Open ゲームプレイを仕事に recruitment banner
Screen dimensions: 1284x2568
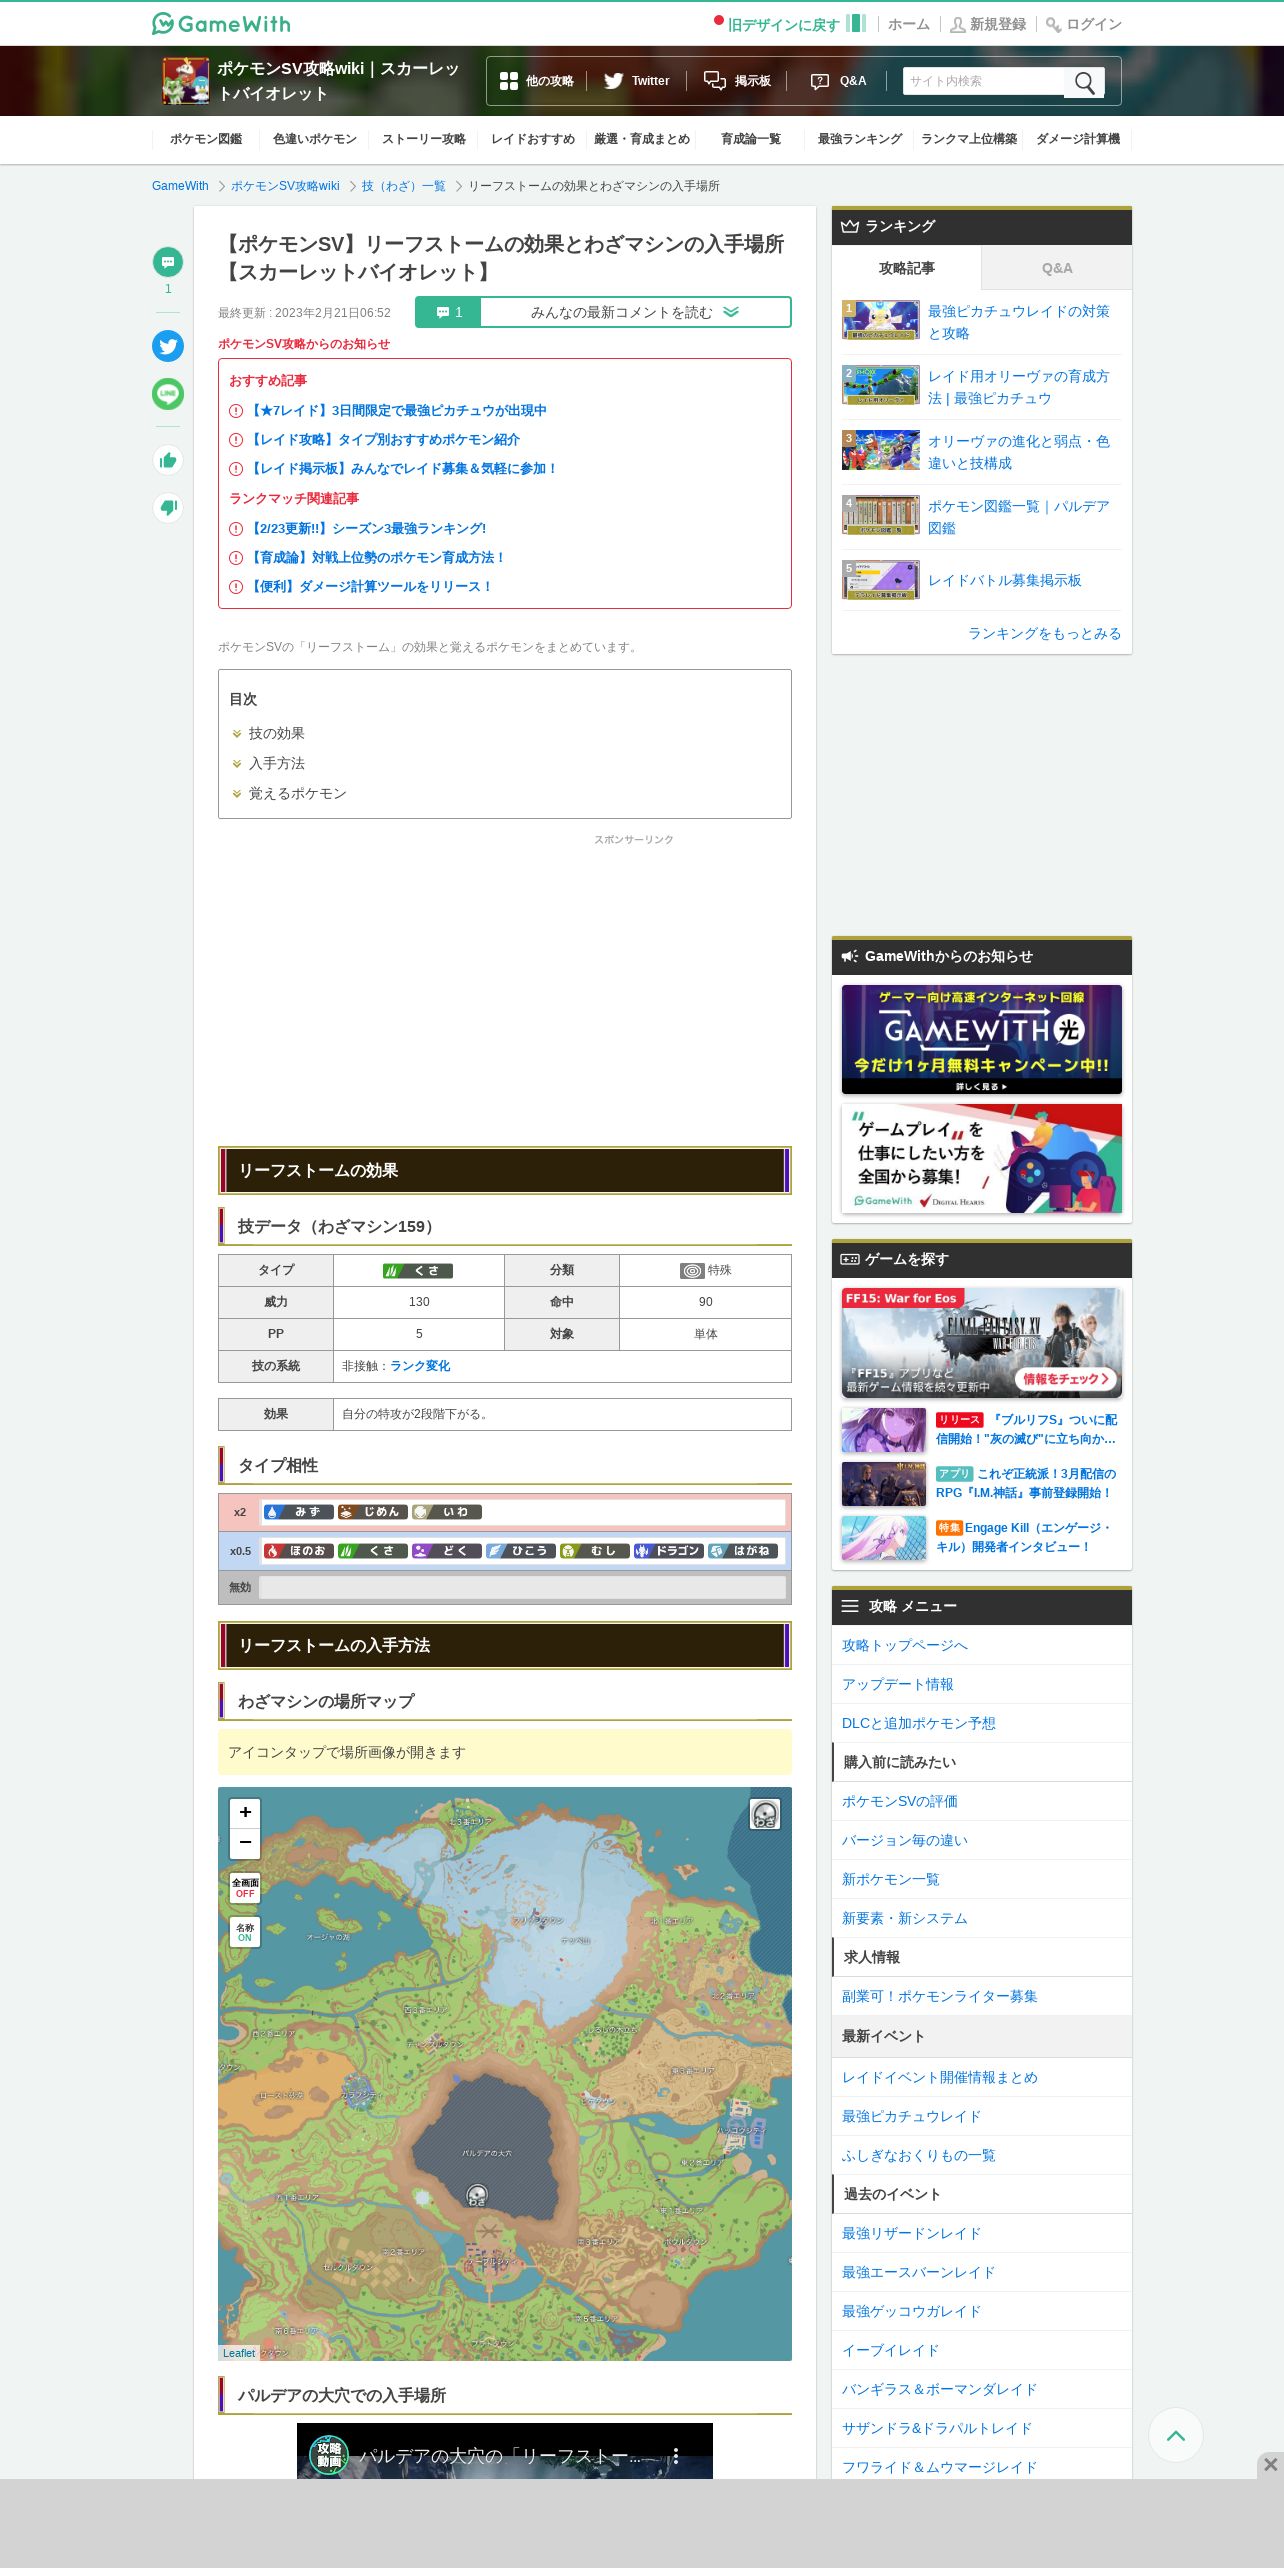click(982, 1158)
